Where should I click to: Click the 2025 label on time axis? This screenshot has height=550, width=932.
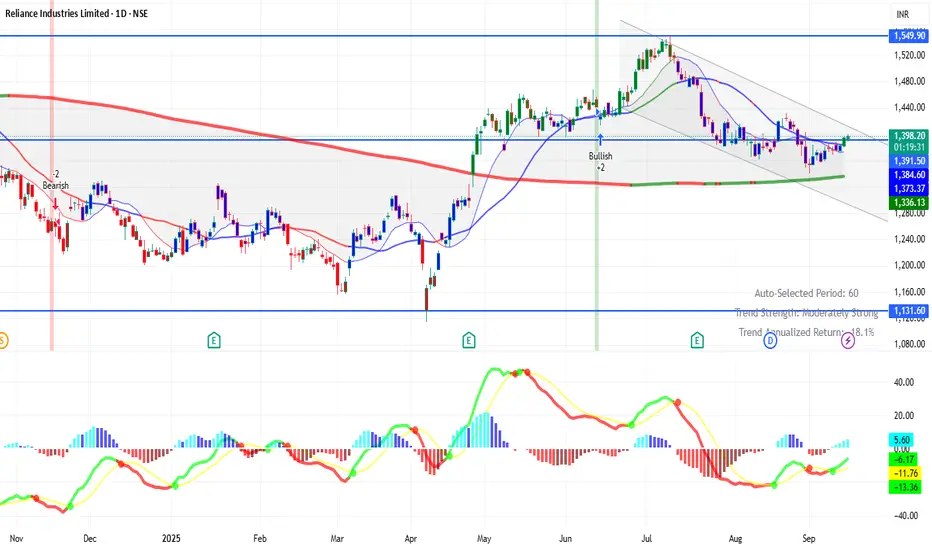click(x=171, y=539)
